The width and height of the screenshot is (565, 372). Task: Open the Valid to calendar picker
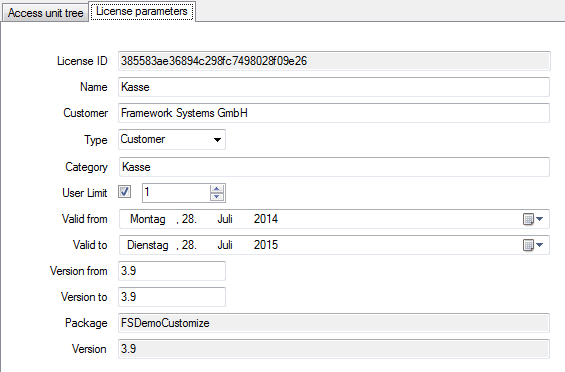click(533, 245)
